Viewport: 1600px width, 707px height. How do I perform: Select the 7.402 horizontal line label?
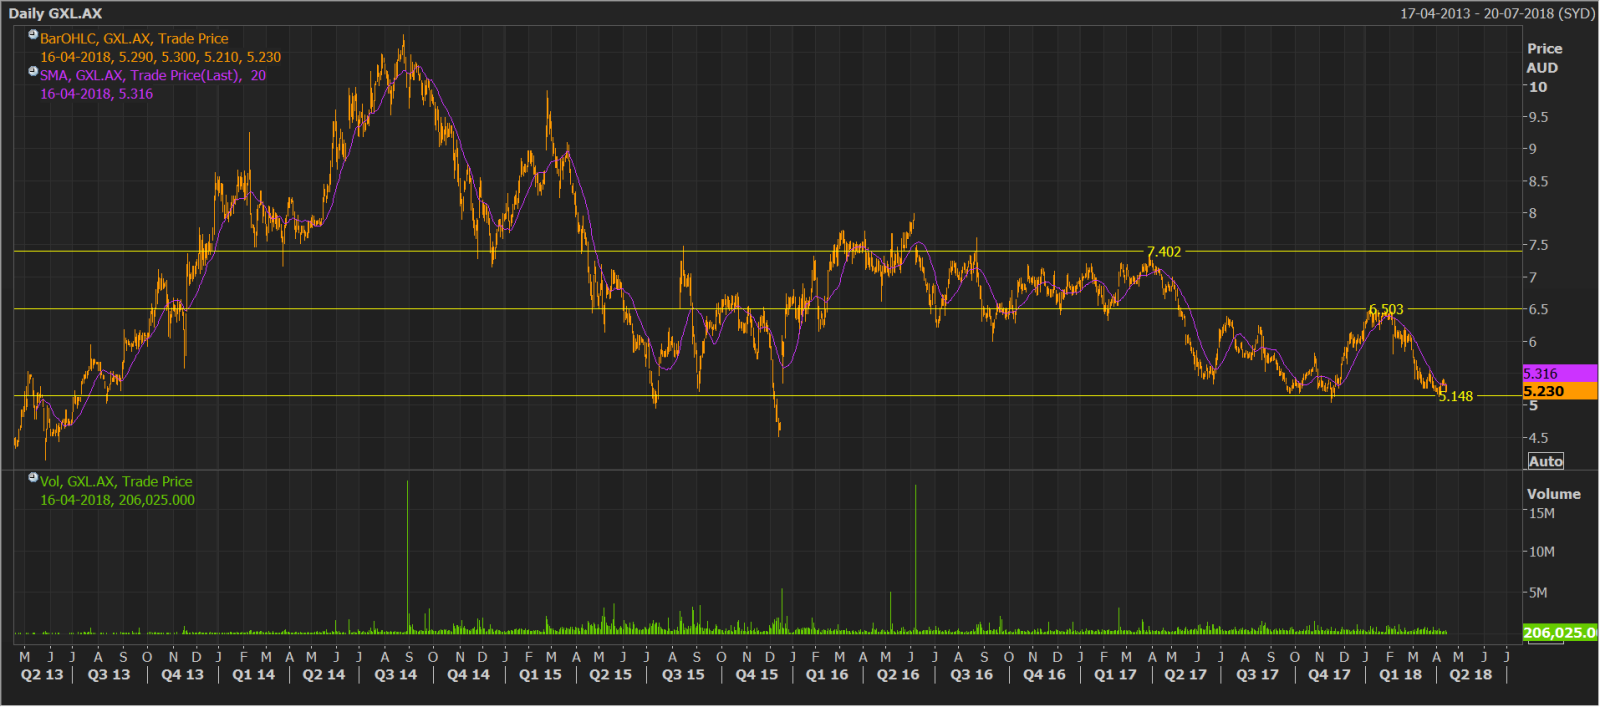(1163, 252)
